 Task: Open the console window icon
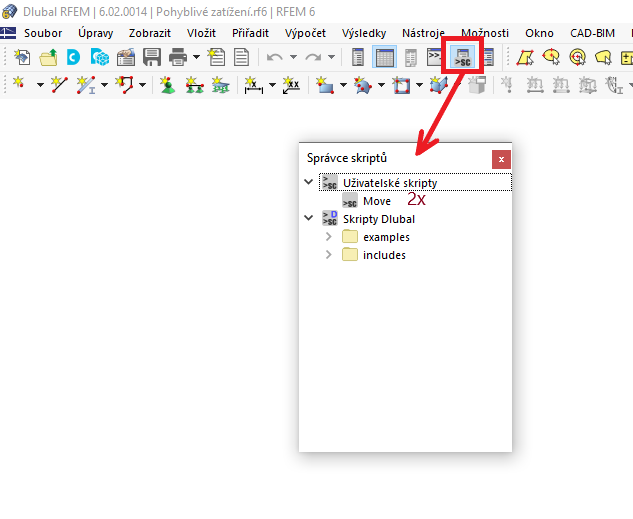434,57
